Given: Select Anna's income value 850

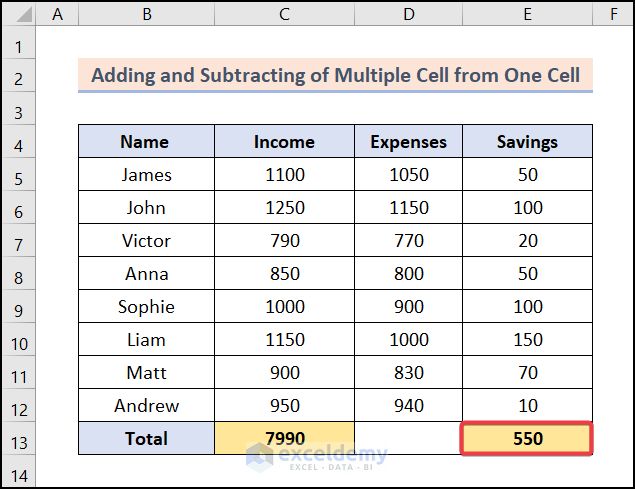Looking at the screenshot, I should click(x=284, y=273).
